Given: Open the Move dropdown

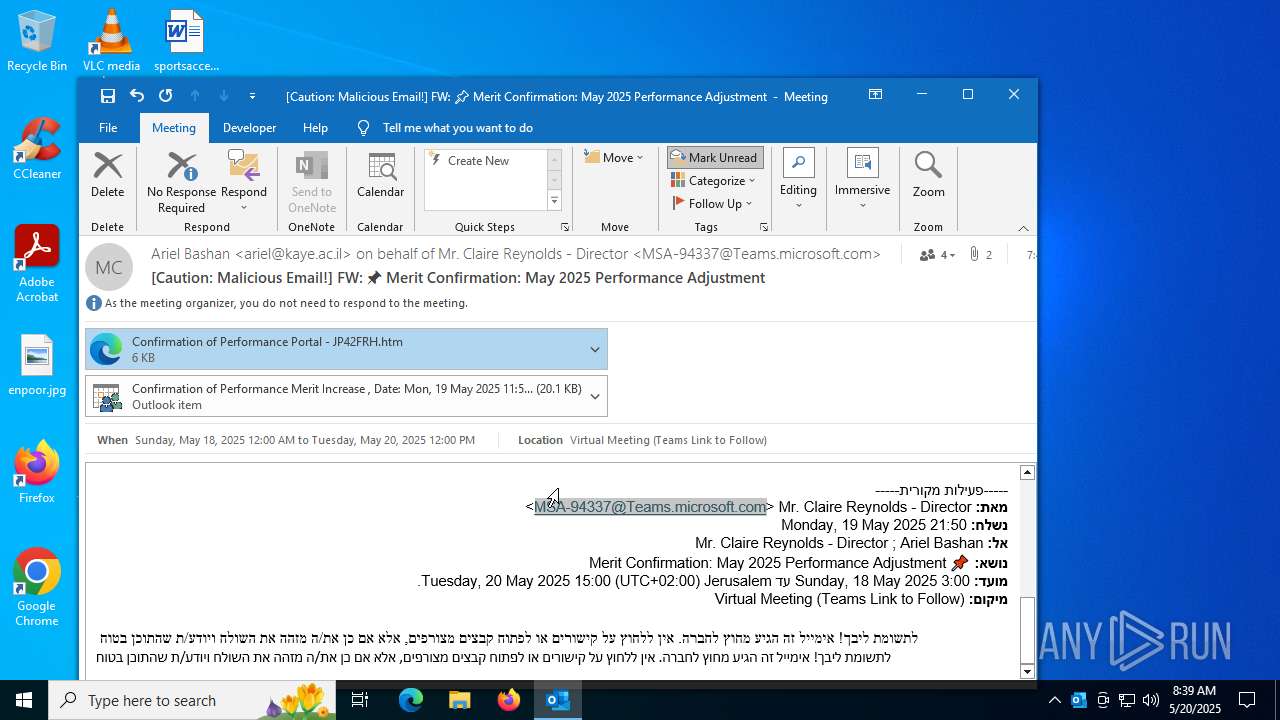Looking at the screenshot, I should (613, 157).
